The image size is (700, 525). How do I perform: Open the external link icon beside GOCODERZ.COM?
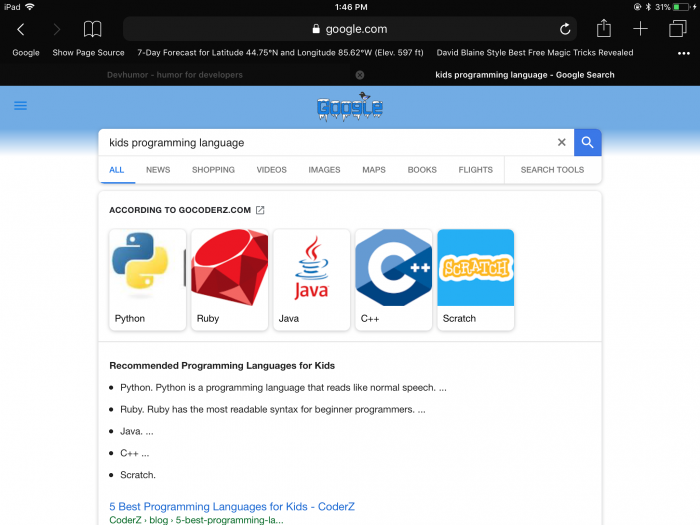coord(260,210)
